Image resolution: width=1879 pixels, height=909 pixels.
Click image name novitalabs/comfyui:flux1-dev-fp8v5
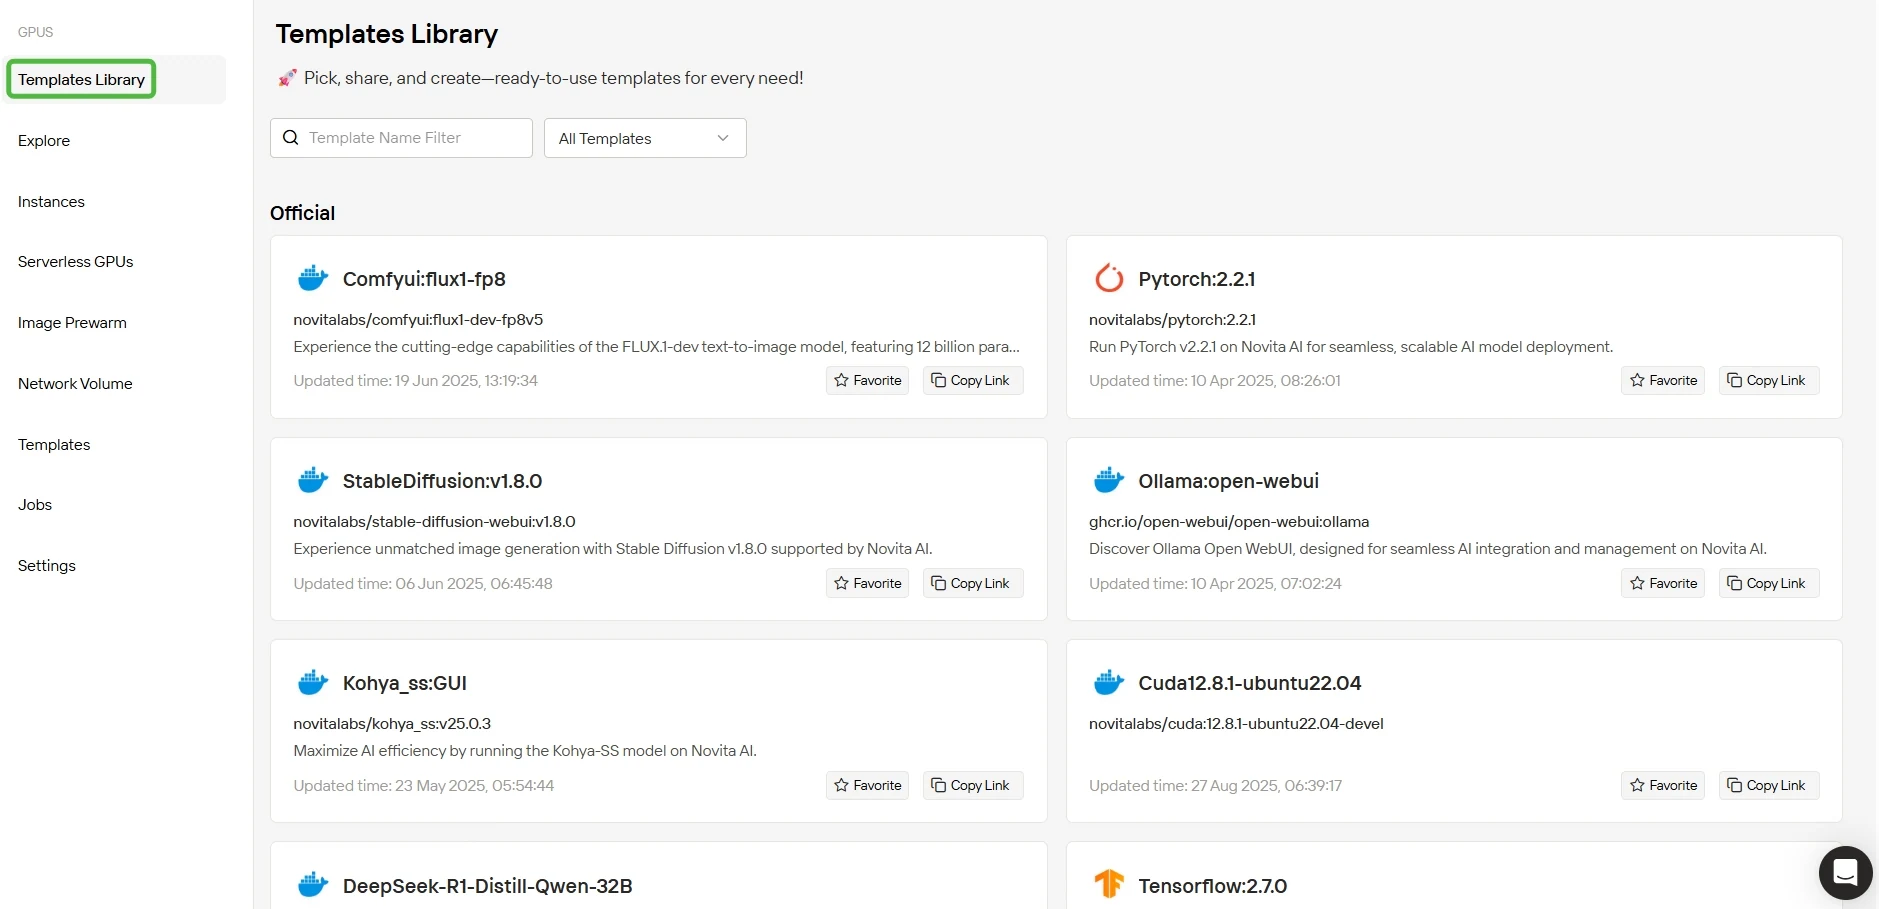pyautogui.click(x=418, y=320)
